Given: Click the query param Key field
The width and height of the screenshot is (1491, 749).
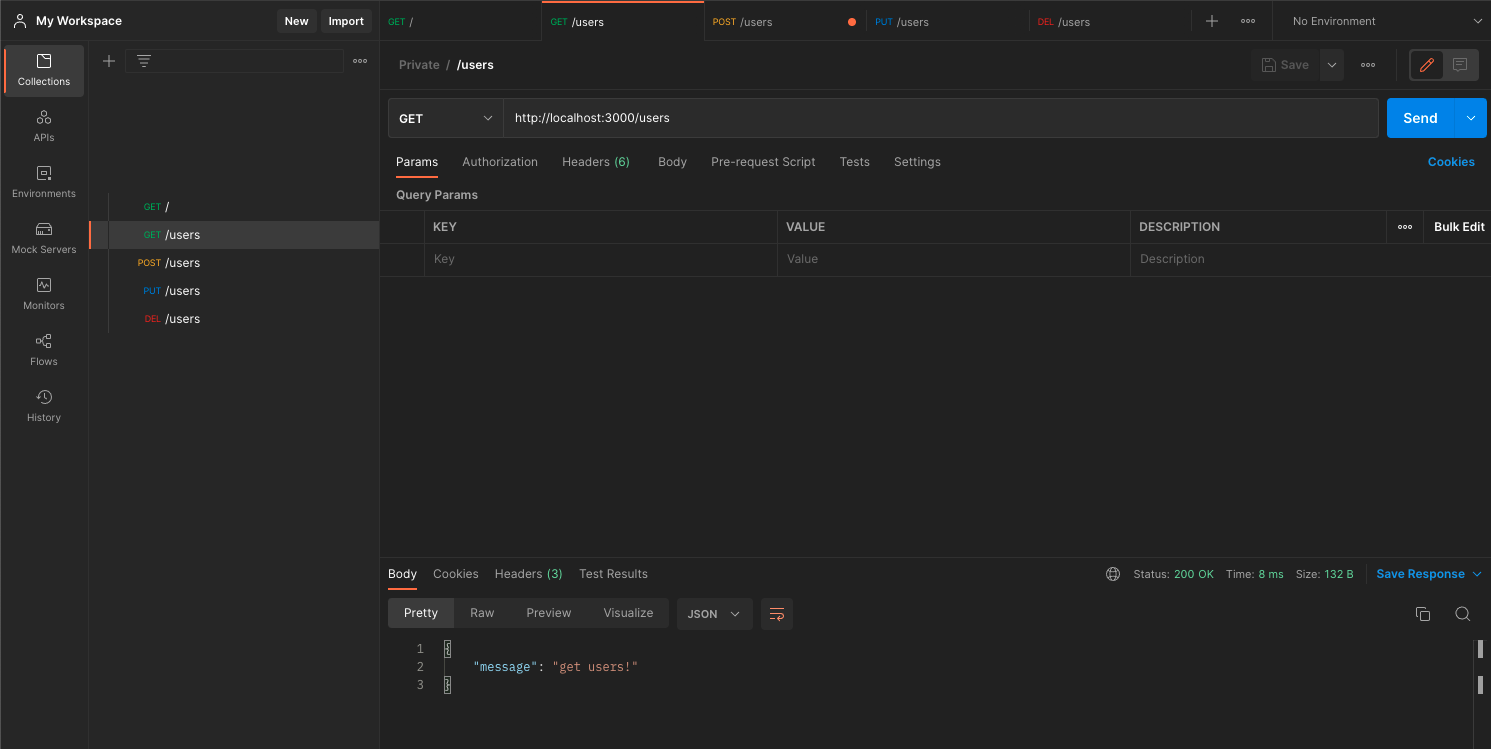Looking at the screenshot, I should (x=601, y=259).
